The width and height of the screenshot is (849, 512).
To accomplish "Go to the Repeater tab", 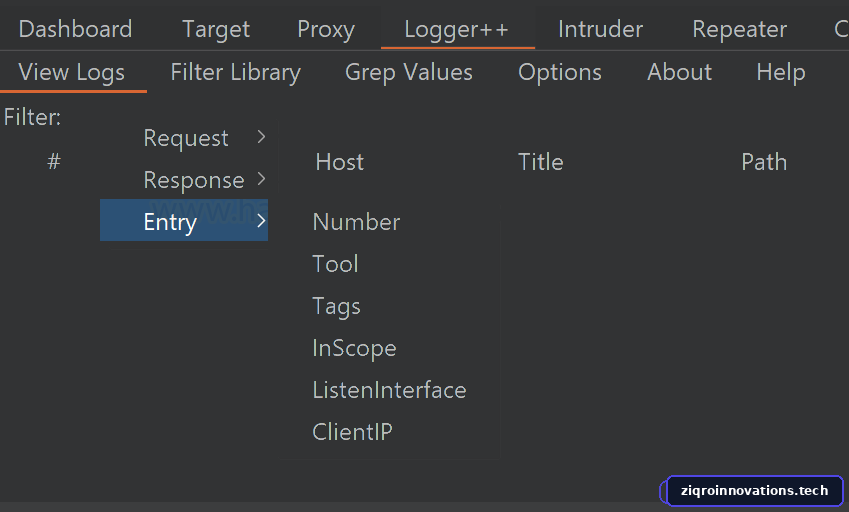I will (740, 29).
